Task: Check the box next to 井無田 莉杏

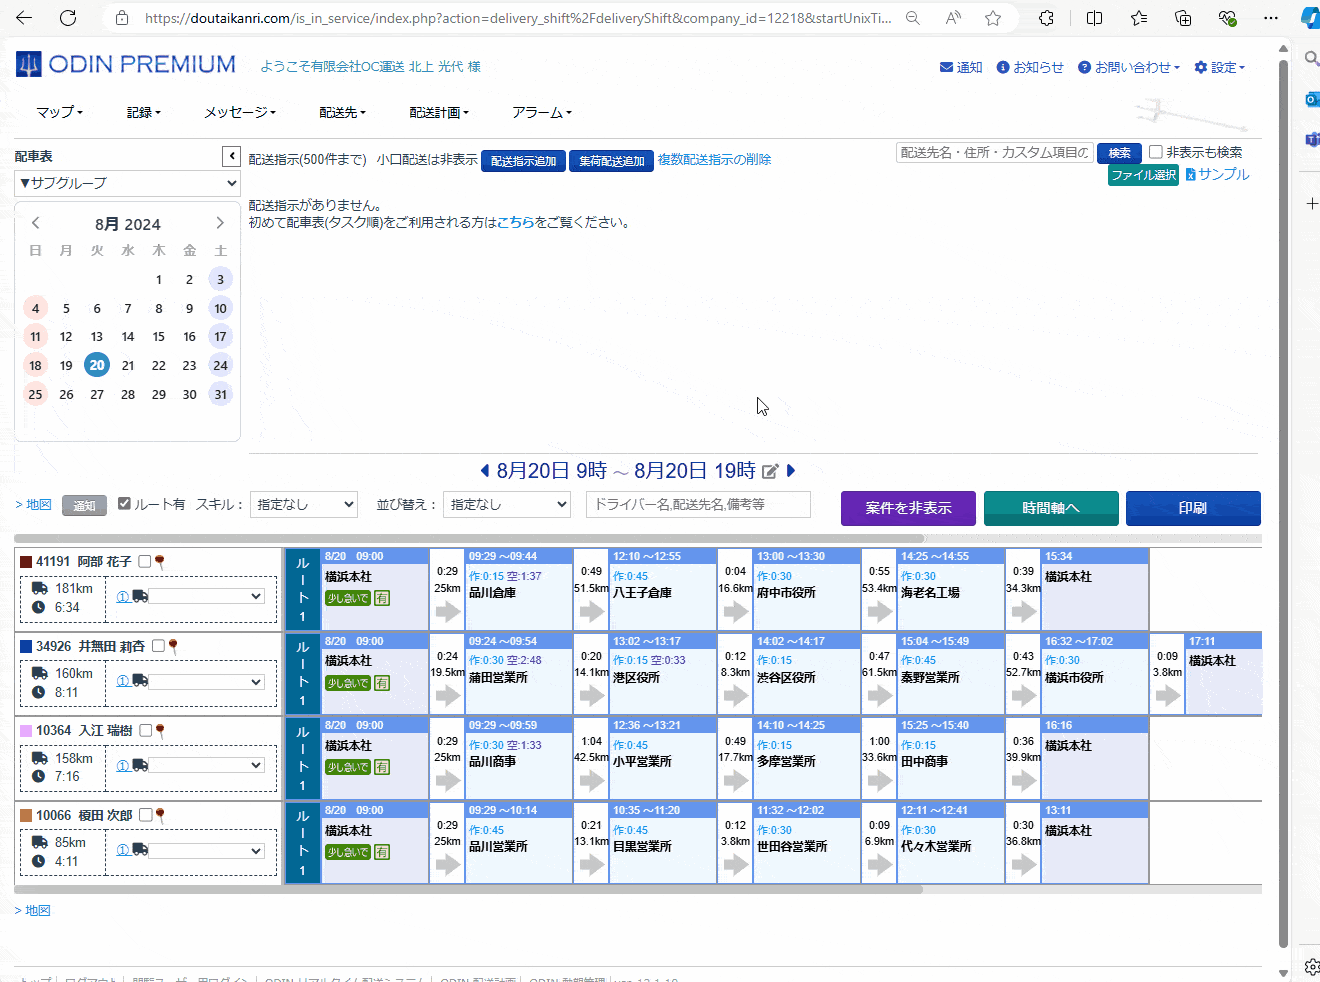Action: click(158, 646)
